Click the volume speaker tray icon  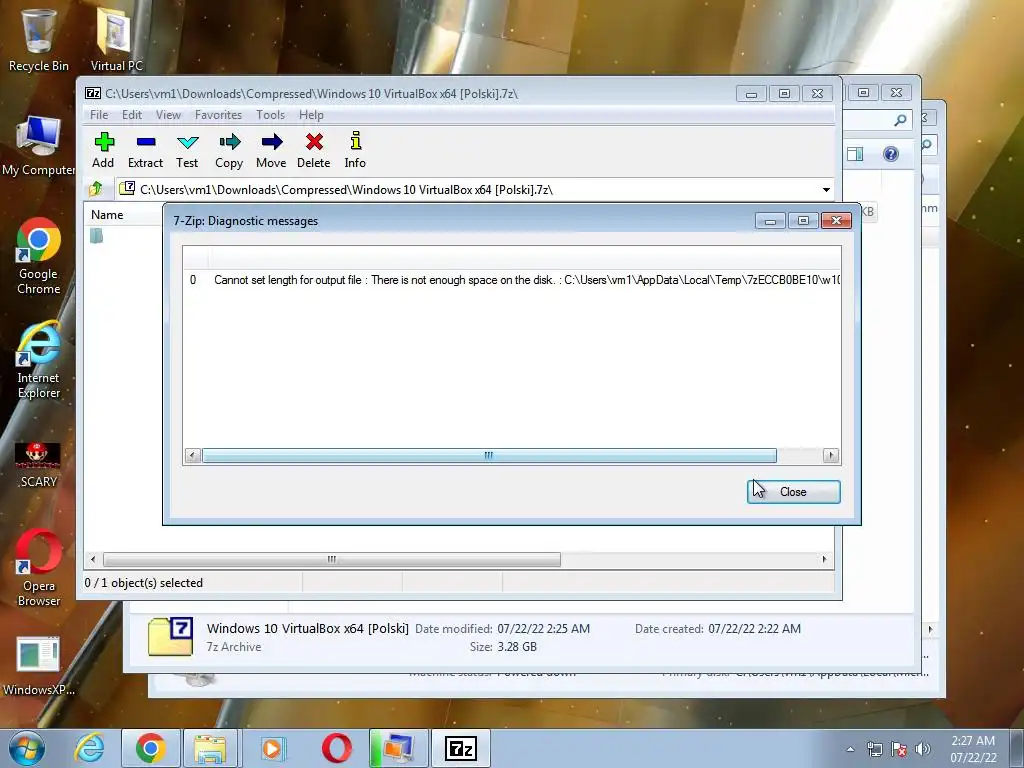pos(923,749)
